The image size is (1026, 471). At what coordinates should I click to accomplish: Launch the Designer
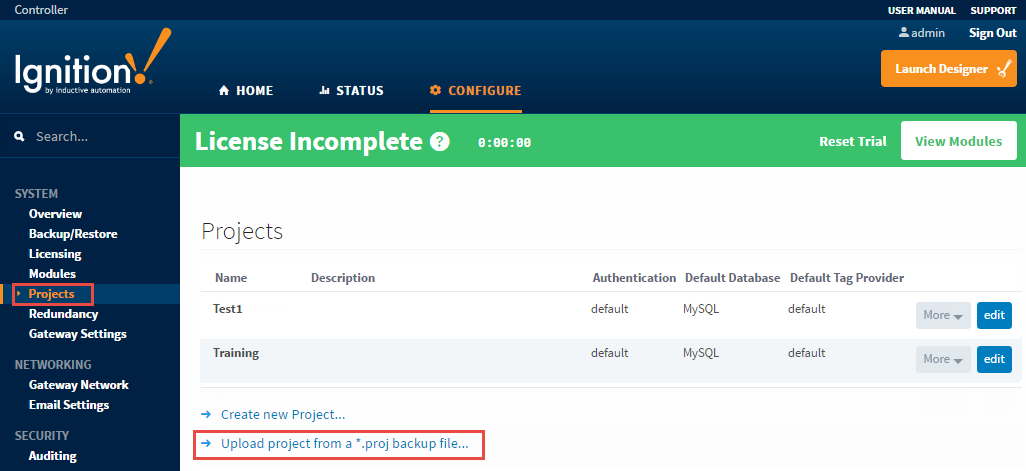[x=949, y=69]
